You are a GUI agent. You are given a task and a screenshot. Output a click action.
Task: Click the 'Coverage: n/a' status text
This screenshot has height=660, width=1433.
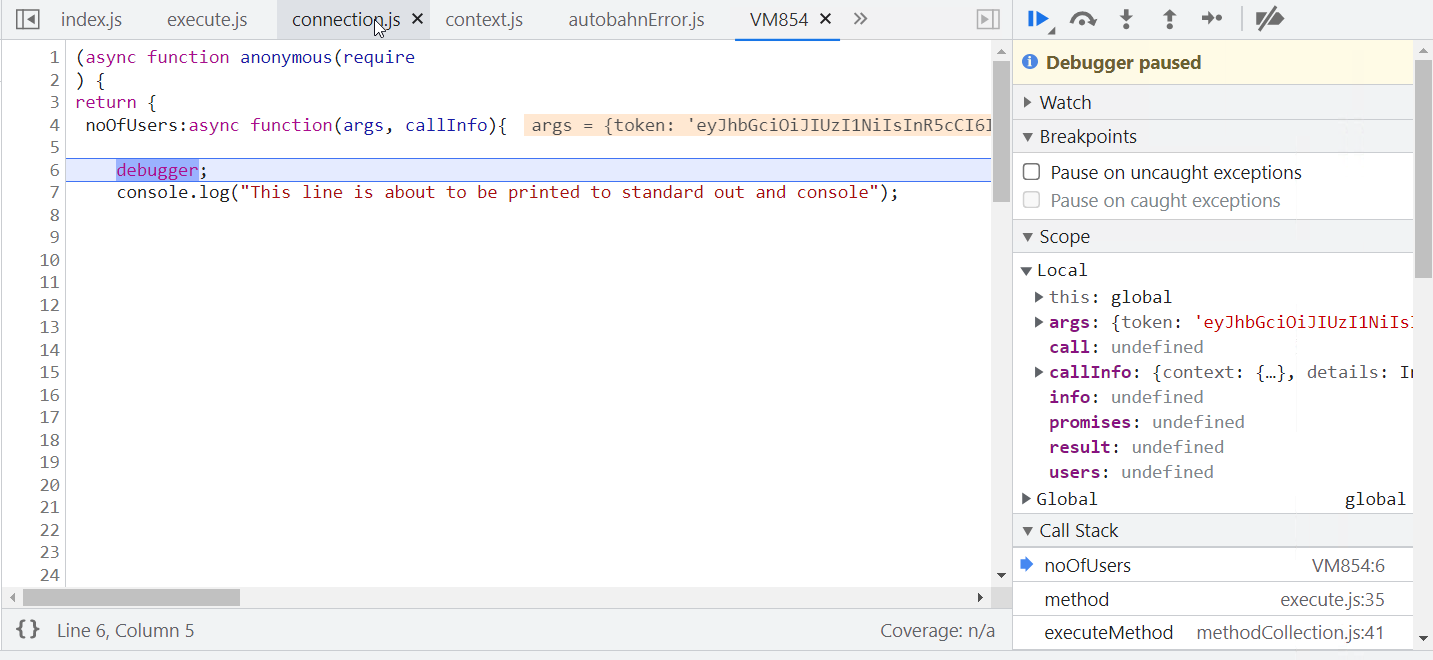tap(937, 631)
